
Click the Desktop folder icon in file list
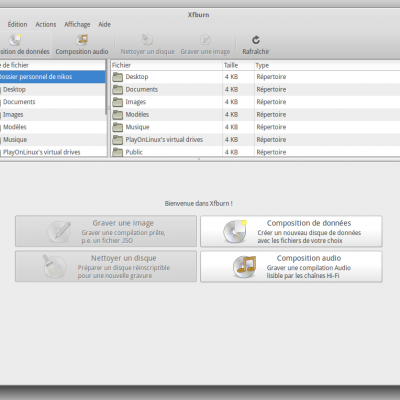(117, 77)
